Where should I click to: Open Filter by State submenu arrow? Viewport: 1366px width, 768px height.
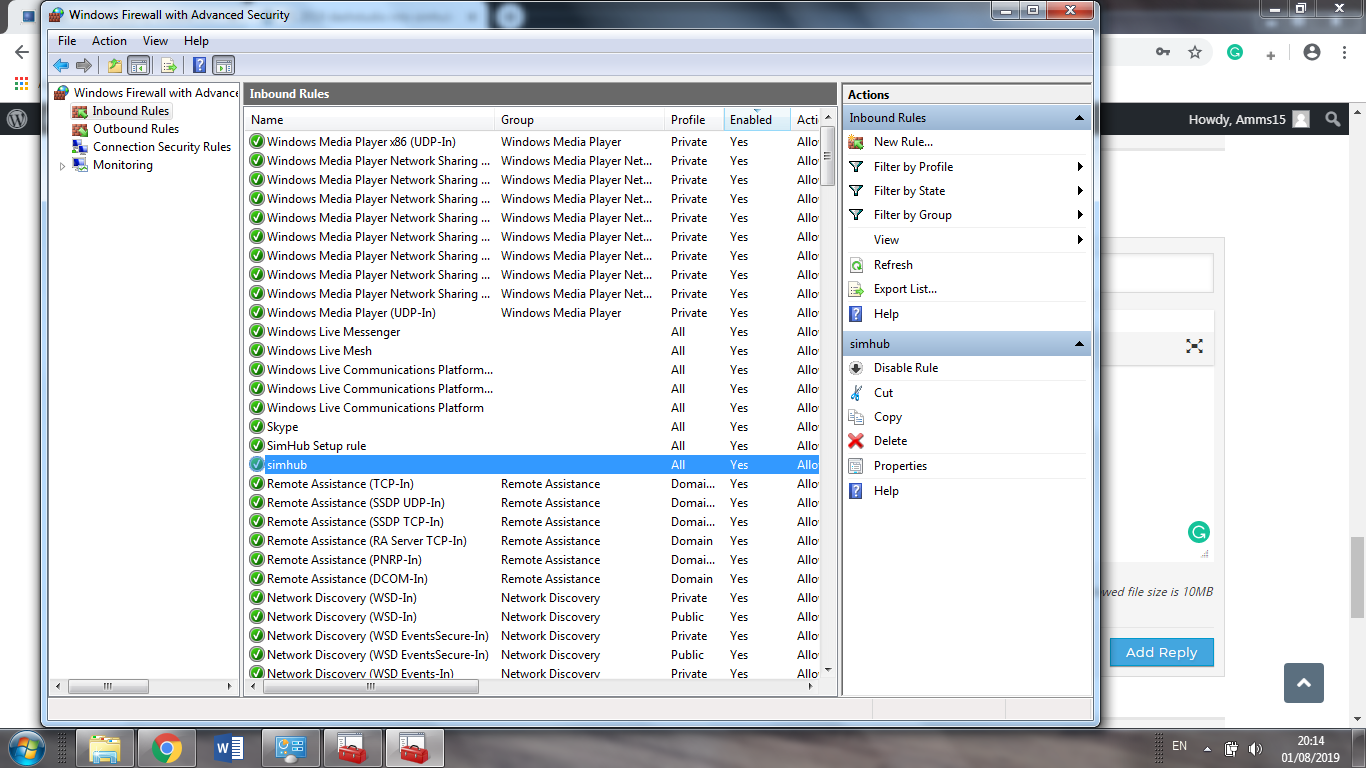1080,191
